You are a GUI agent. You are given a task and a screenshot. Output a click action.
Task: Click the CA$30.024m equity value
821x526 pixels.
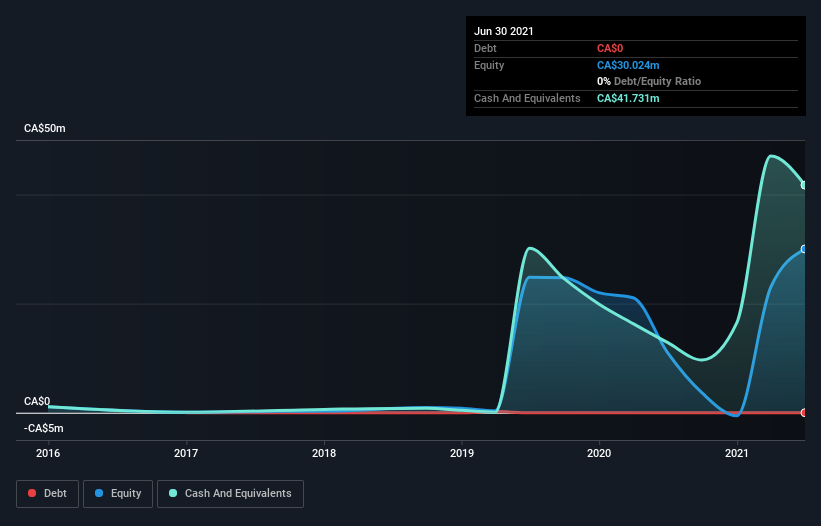click(x=628, y=65)
